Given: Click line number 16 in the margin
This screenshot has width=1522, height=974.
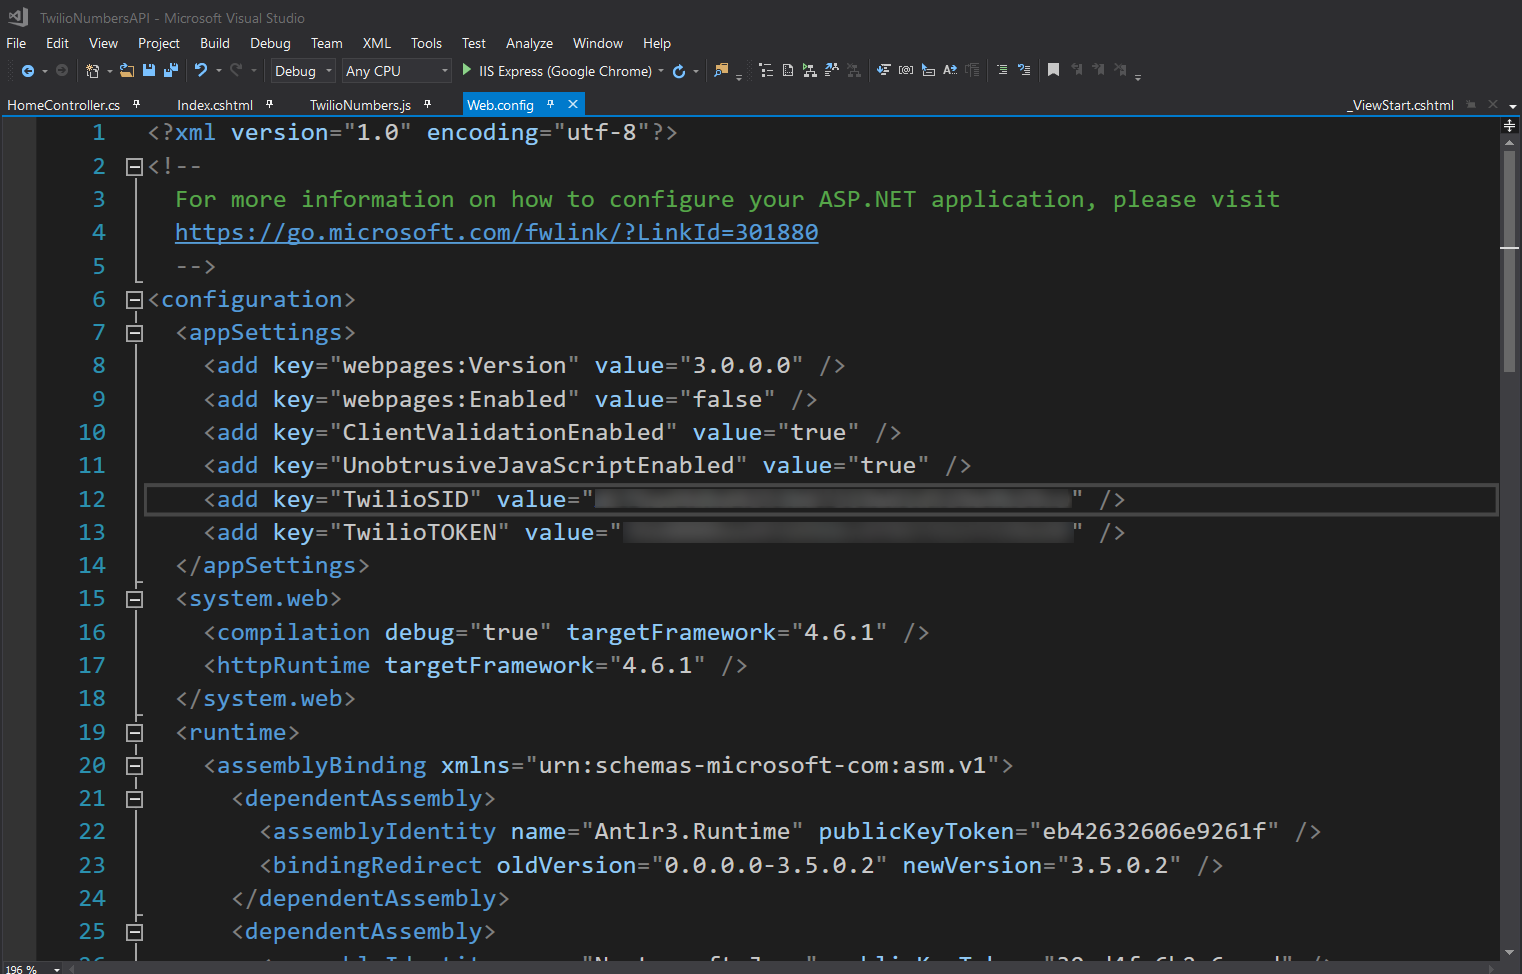Looking at the screenshot, I should [92, 632].
